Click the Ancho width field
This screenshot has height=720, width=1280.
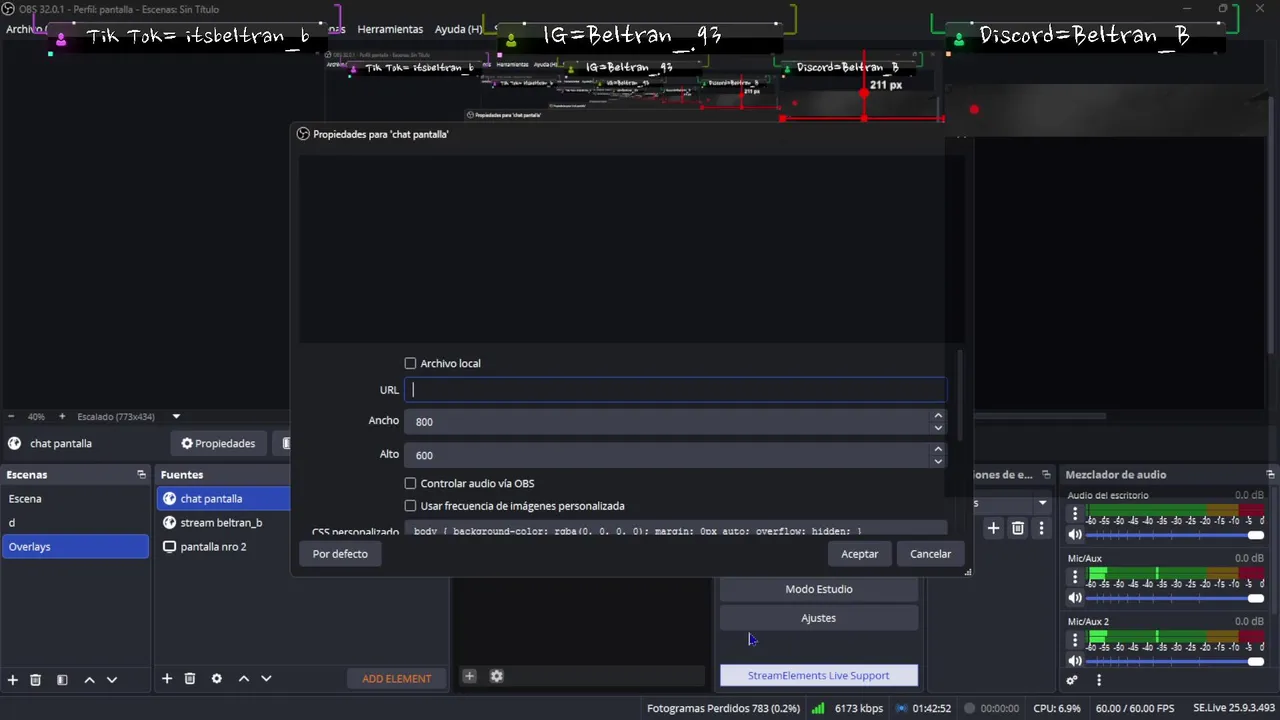click(667, 422)
